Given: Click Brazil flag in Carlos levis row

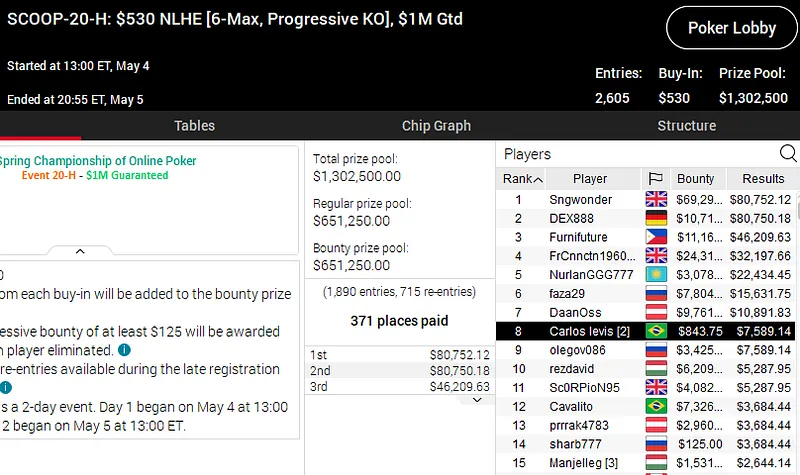Looking at the screenshot, I should point(656,331).
